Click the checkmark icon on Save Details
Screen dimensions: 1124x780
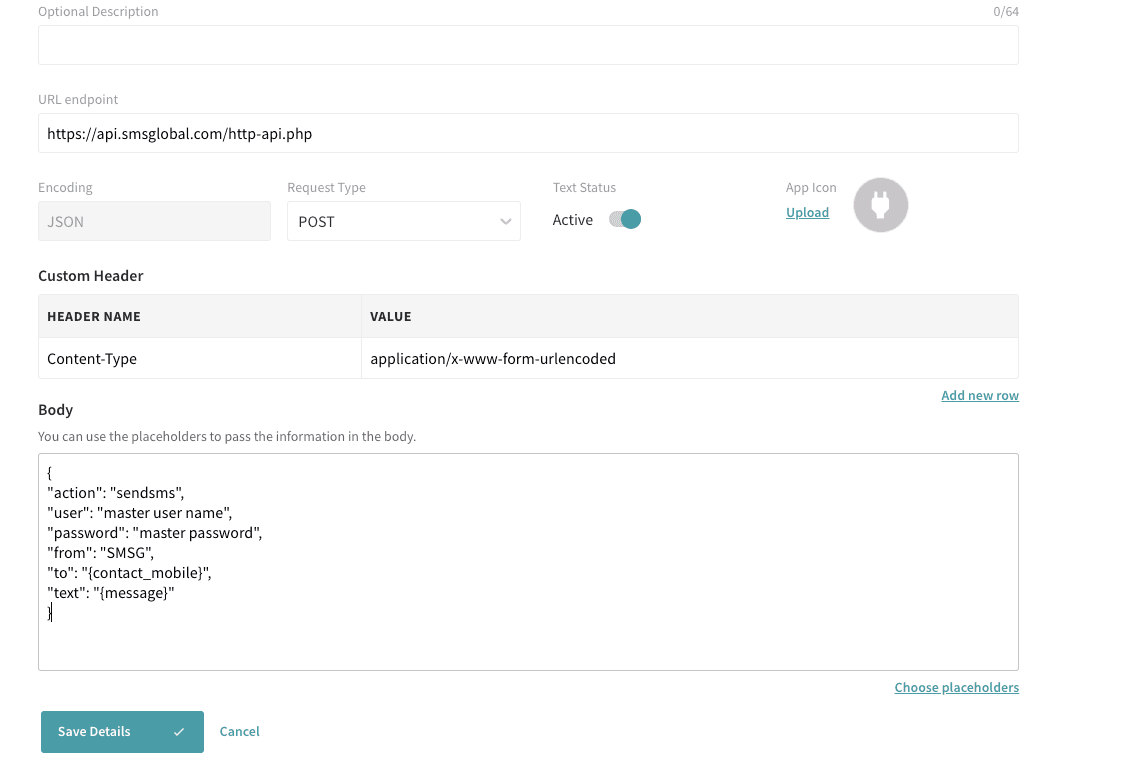click(179, 732)
